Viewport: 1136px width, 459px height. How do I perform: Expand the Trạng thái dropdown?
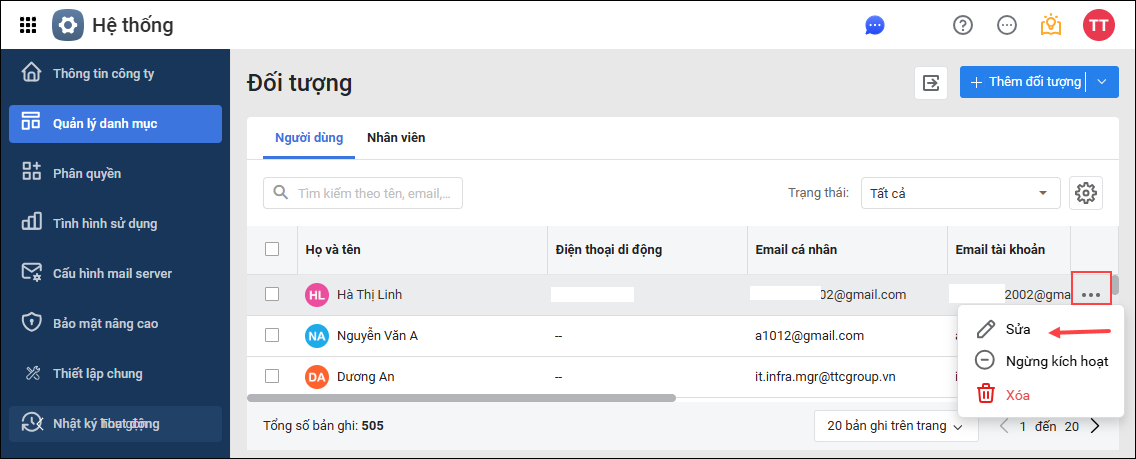pyautogui.click(x=960, y=193)
